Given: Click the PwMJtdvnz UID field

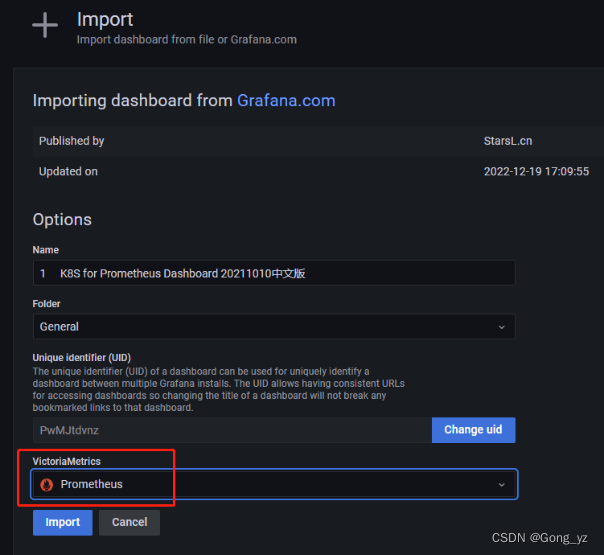Looking at the screenshot, I should pos(232,430).
